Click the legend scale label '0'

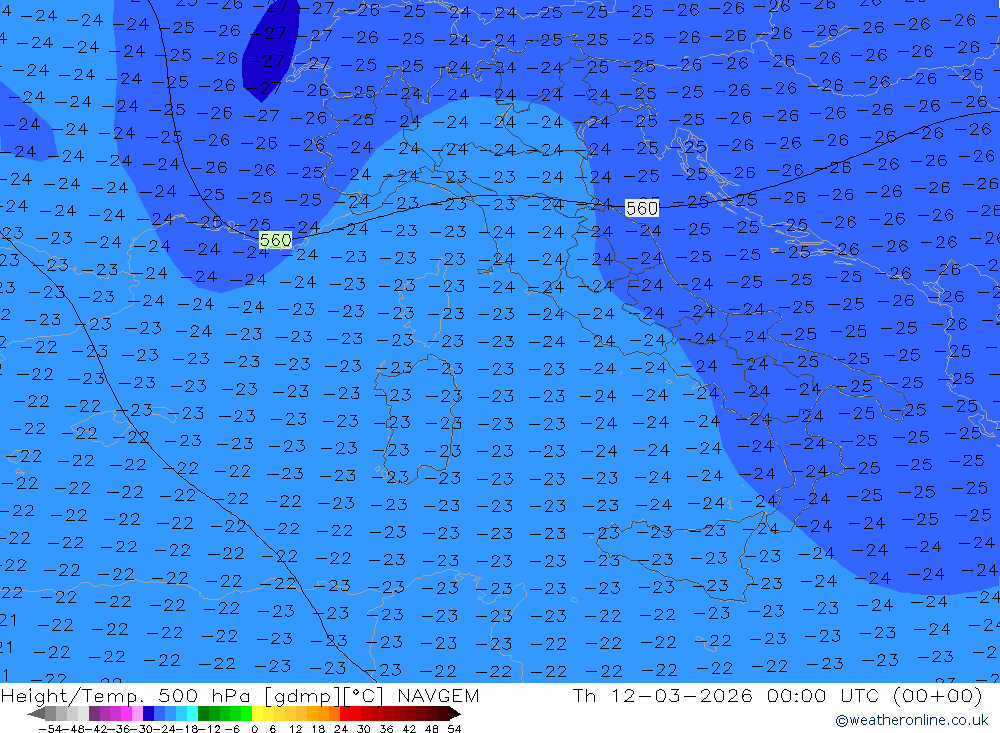pos(254,729)
